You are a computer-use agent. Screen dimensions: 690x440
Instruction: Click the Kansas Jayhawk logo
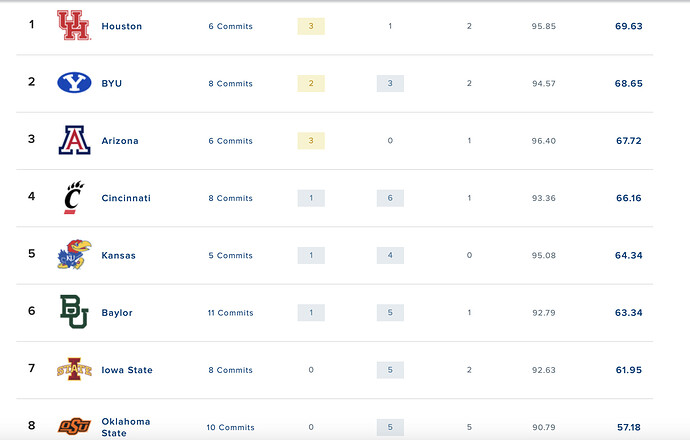(74, 254)
